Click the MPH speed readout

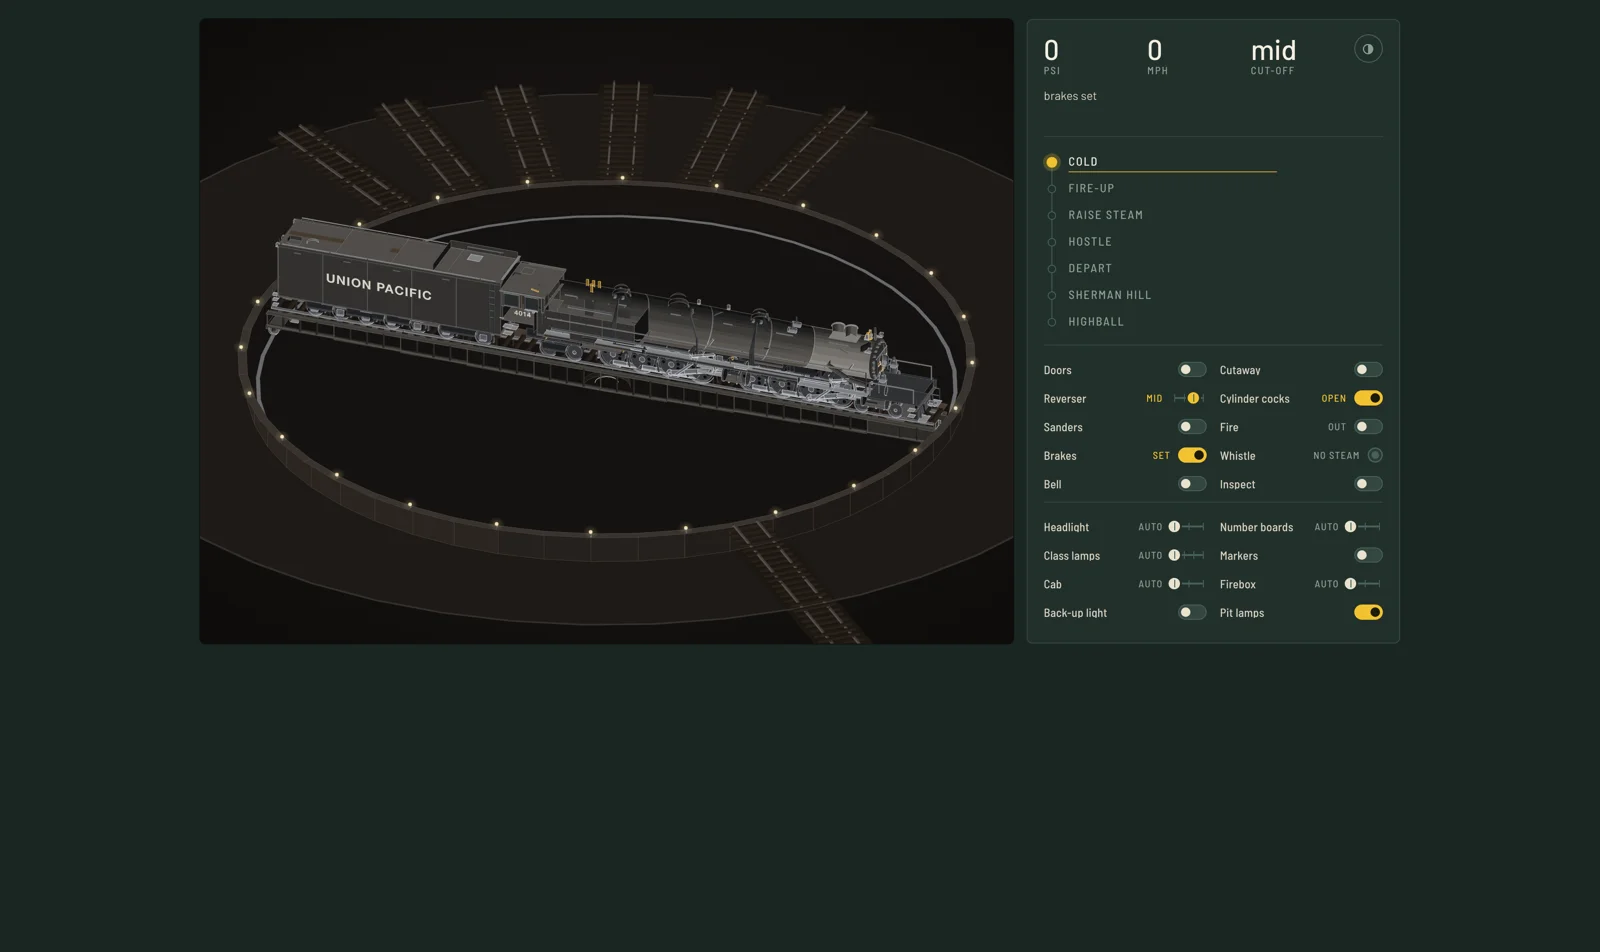[x=1157, y=57]
